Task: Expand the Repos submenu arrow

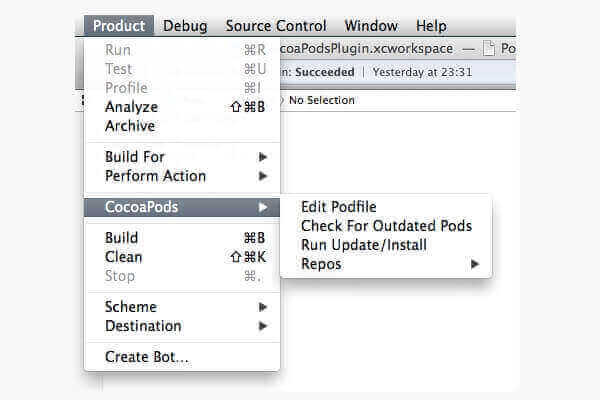Action: tap(474, 264)
